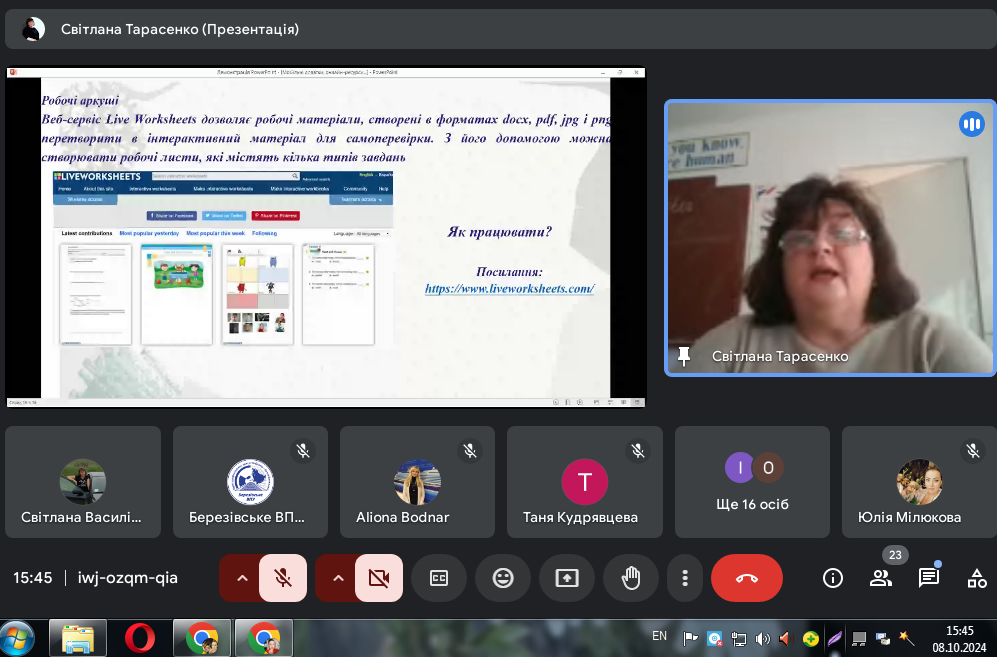Click the more options three-dot button
The width and height of the screenshot is (997, 657).
point(685,578)
